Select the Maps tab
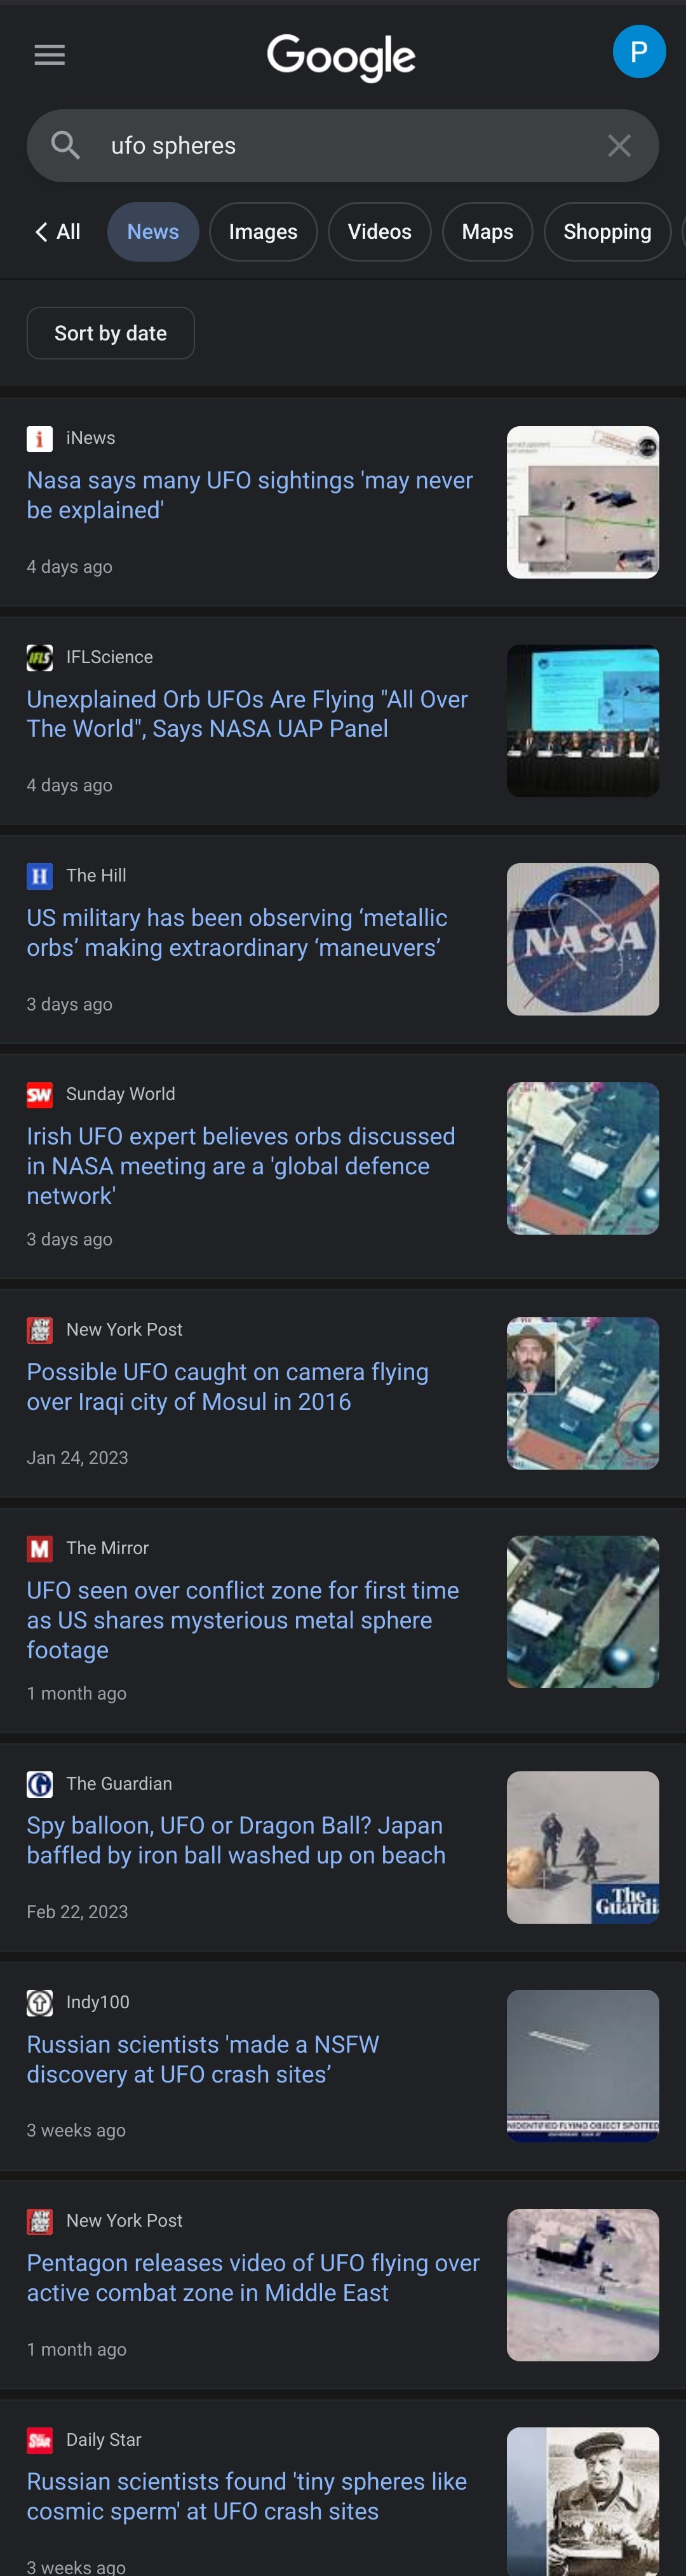Viewport: 686px width, 2576px height. coord(487,232)
